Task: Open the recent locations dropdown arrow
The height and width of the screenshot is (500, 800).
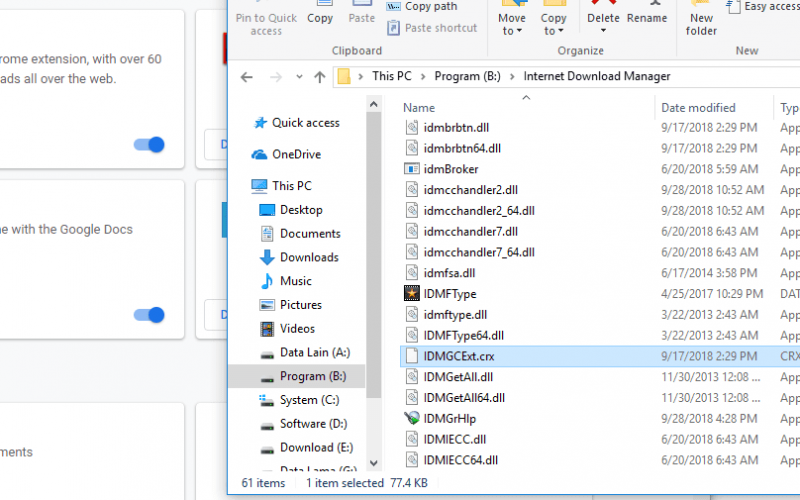Action: [299, 77]
